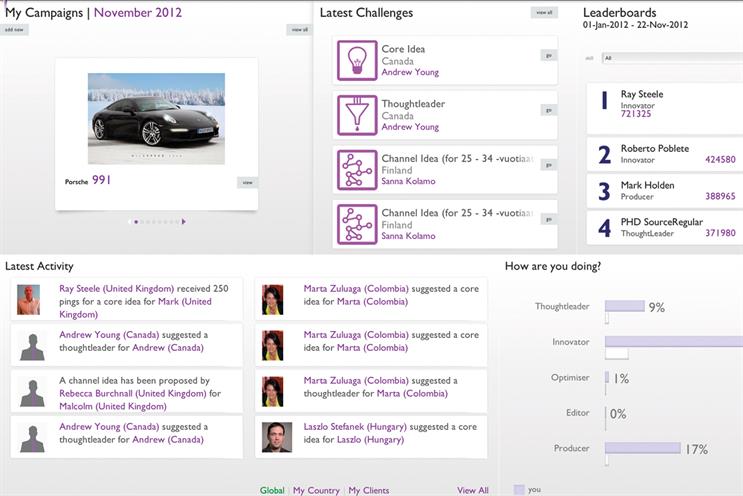Click 'November 2012' in campaigns heading
Screen dimensions: 743x496
pyautogui.click(x=138, y=12)
